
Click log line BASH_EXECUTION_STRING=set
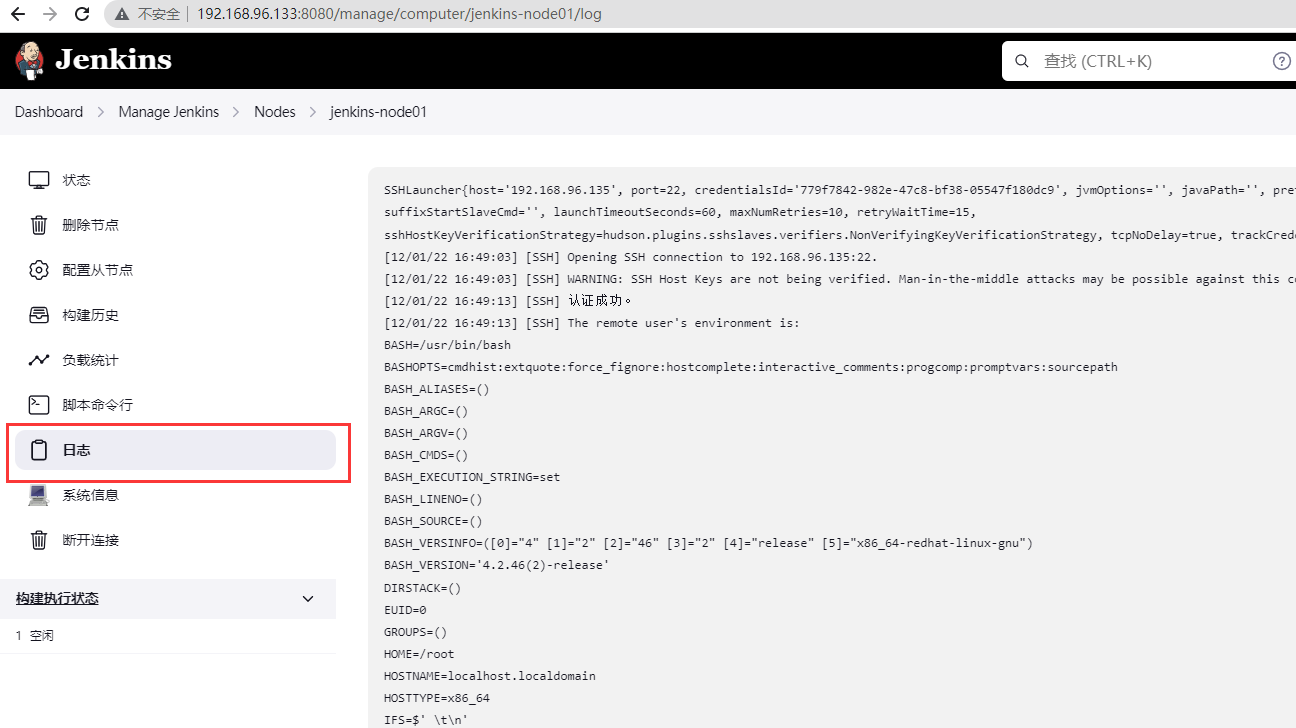click(x=472, y=477)
